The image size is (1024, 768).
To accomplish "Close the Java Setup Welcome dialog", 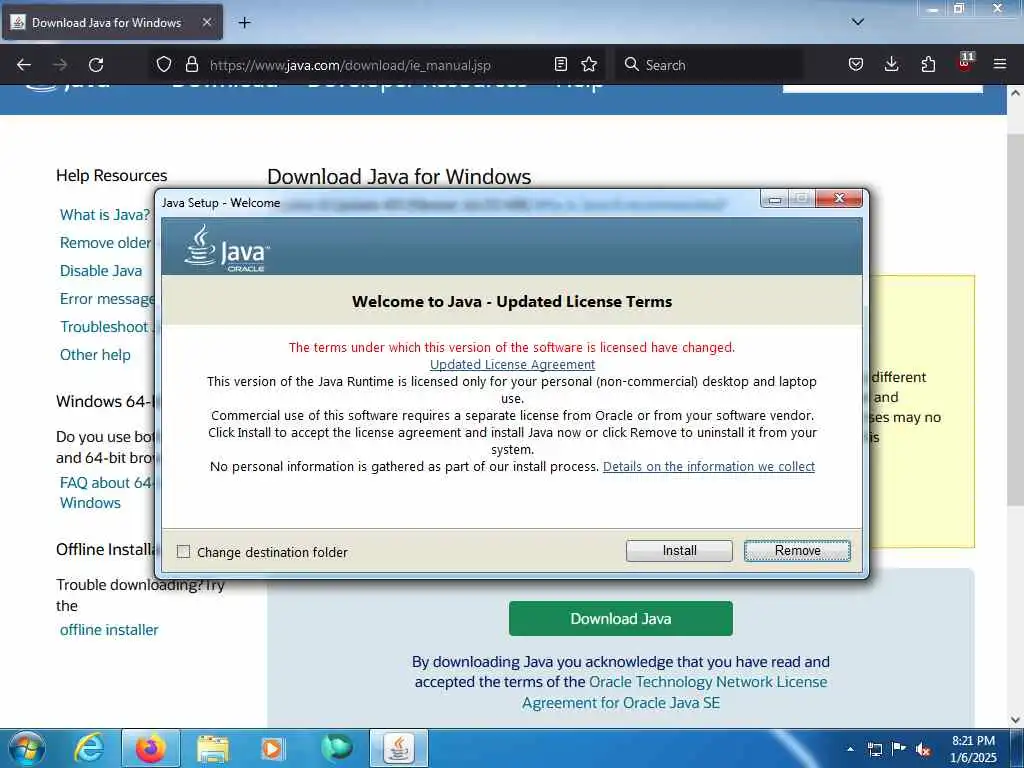I will point(839,199).
